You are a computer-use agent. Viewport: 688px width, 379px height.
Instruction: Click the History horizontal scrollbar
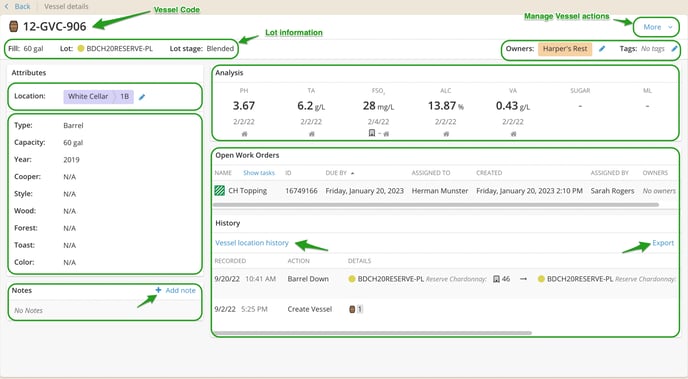coord(373,333)
